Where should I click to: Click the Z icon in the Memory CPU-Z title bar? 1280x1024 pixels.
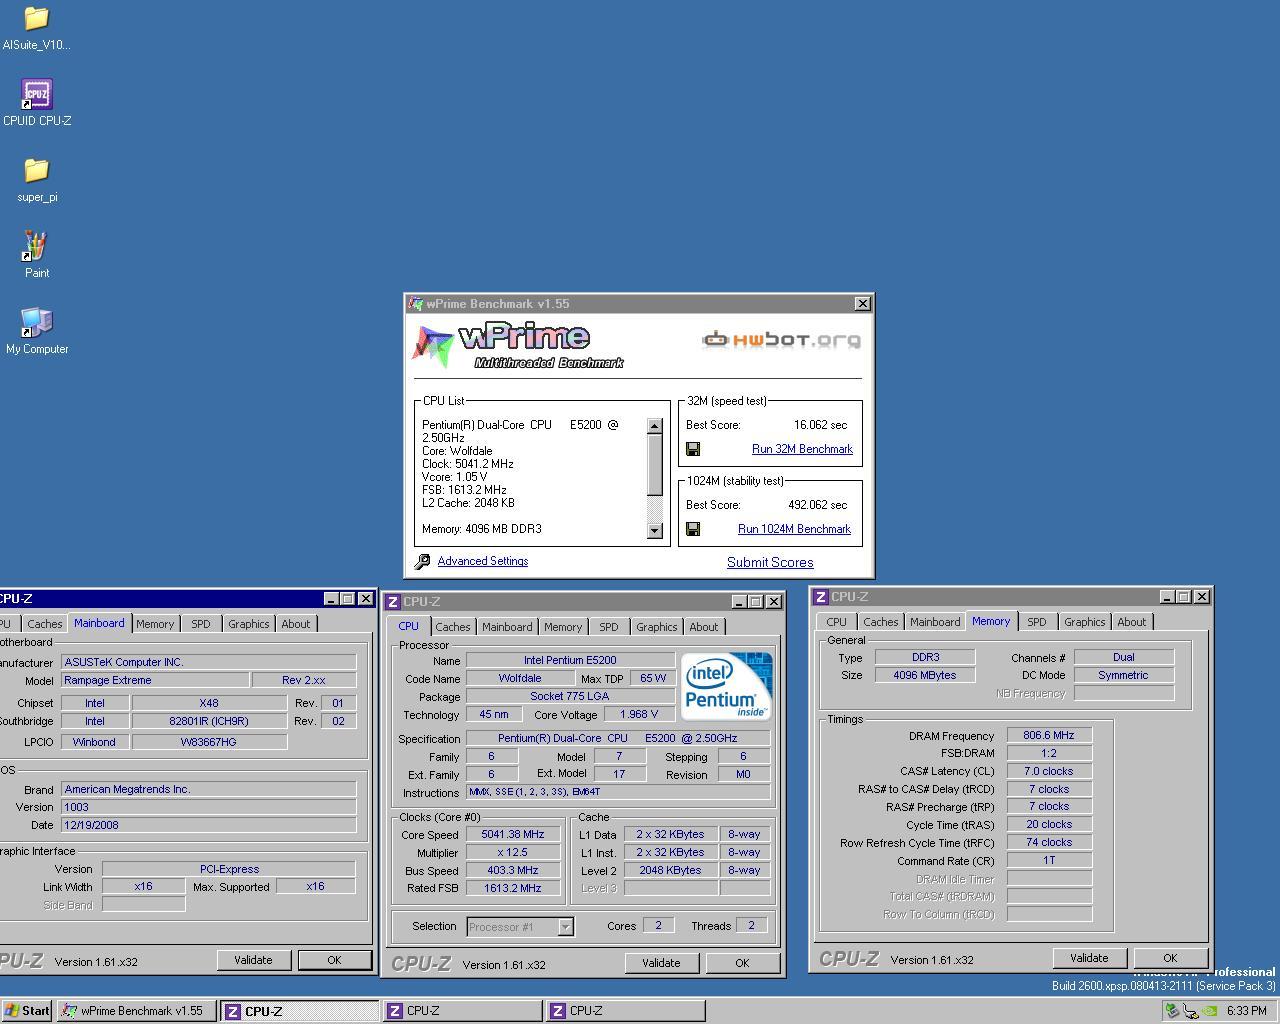[821, 597]
